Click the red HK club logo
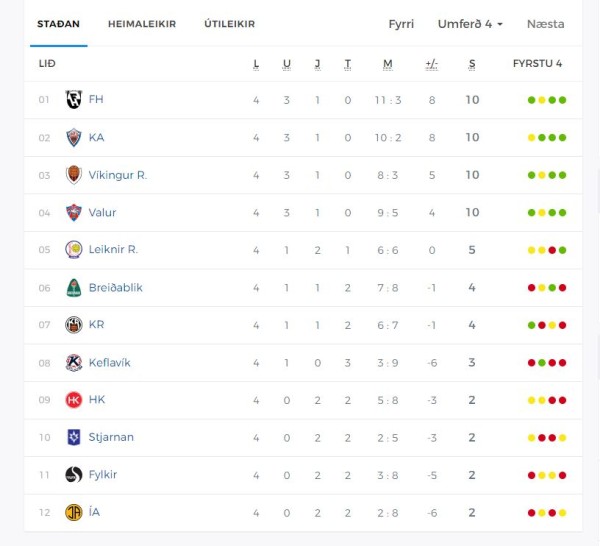Viewport: 600px width, 546px height. (73, 400)
